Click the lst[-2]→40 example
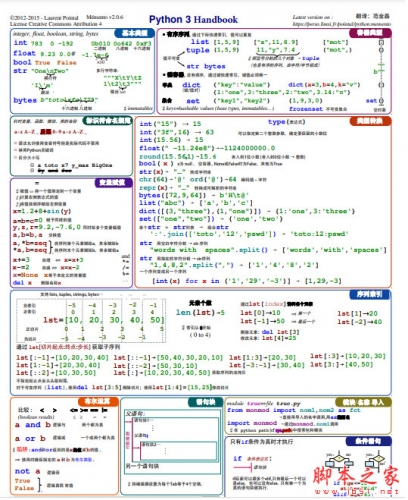Viewport: 408px width, 500px height. pyautogui.click(x=360, y=322)
